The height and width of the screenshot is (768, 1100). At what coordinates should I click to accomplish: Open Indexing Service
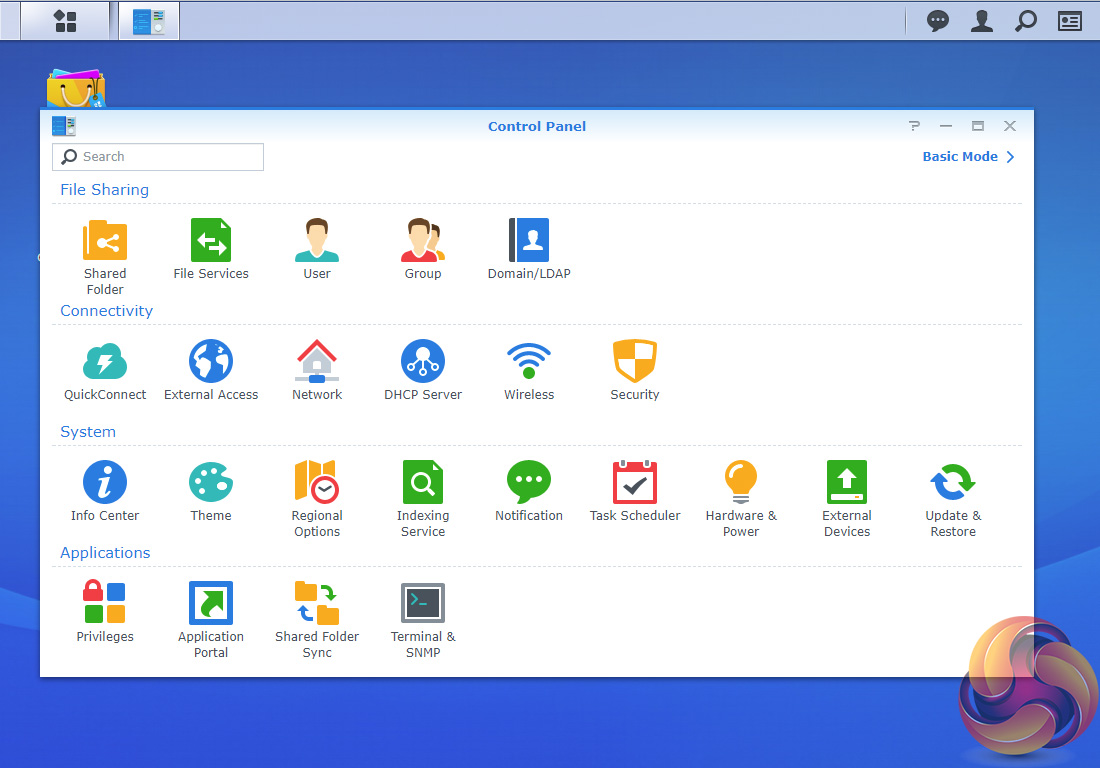(422, 499)
